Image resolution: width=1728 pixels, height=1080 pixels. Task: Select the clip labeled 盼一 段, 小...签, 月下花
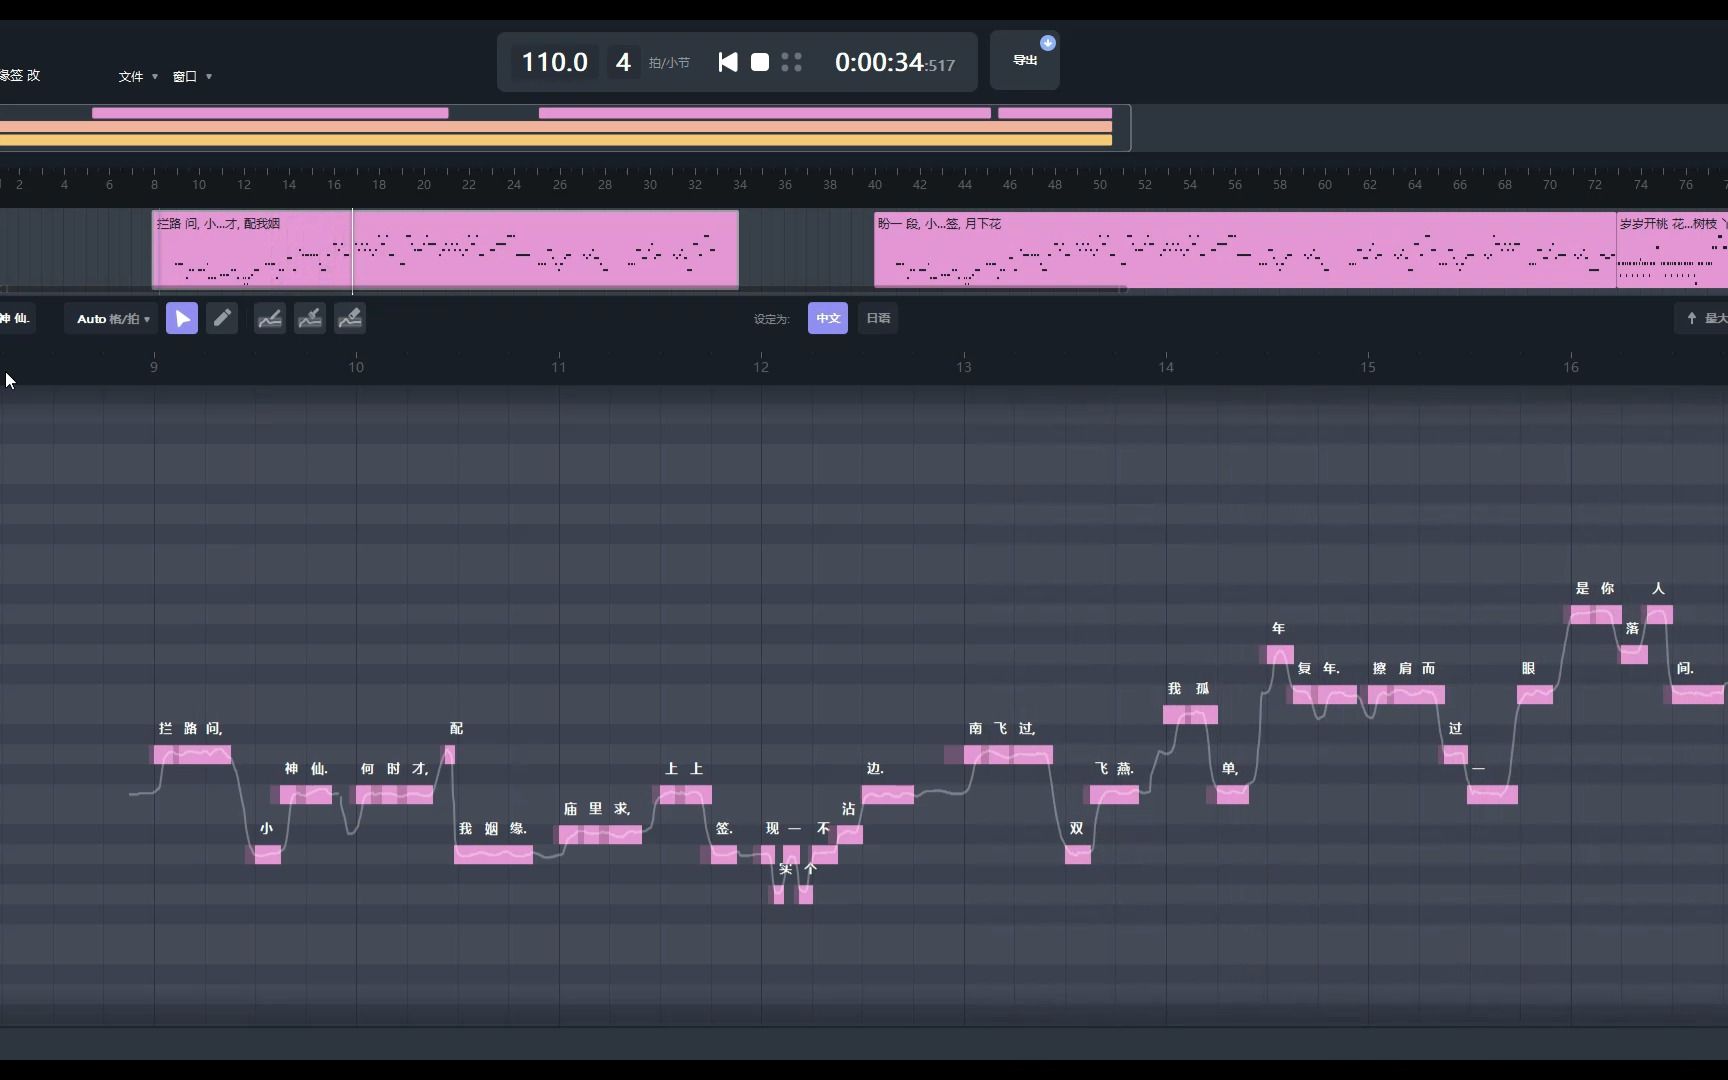pyautogui.click(x=1245, y=250)
